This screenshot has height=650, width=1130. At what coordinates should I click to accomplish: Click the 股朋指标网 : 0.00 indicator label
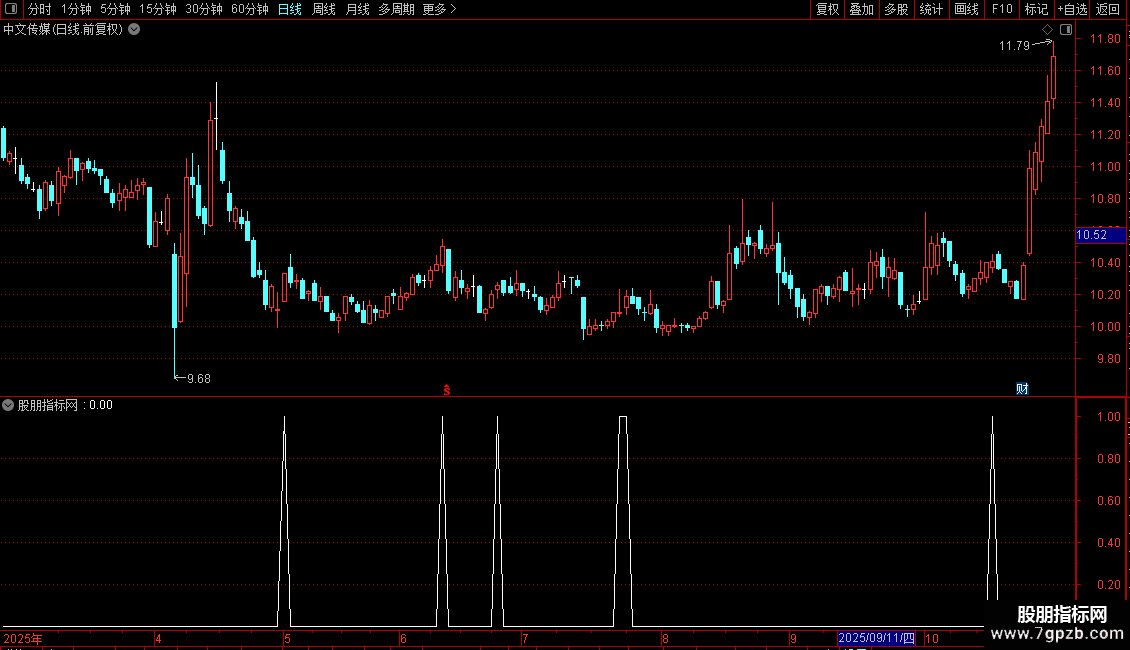point(65,405)
